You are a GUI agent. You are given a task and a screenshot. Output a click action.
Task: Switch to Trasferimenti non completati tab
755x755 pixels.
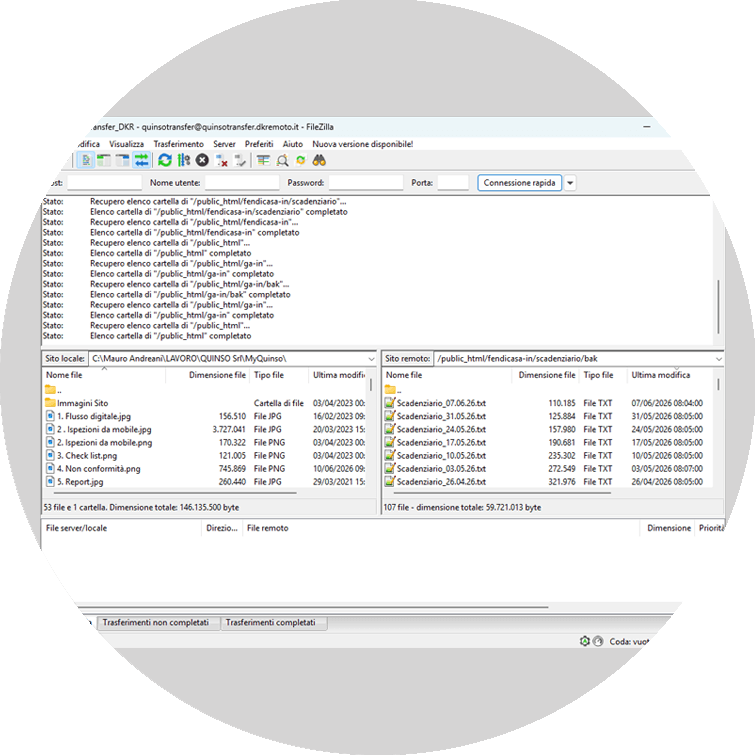click(156, 623)
